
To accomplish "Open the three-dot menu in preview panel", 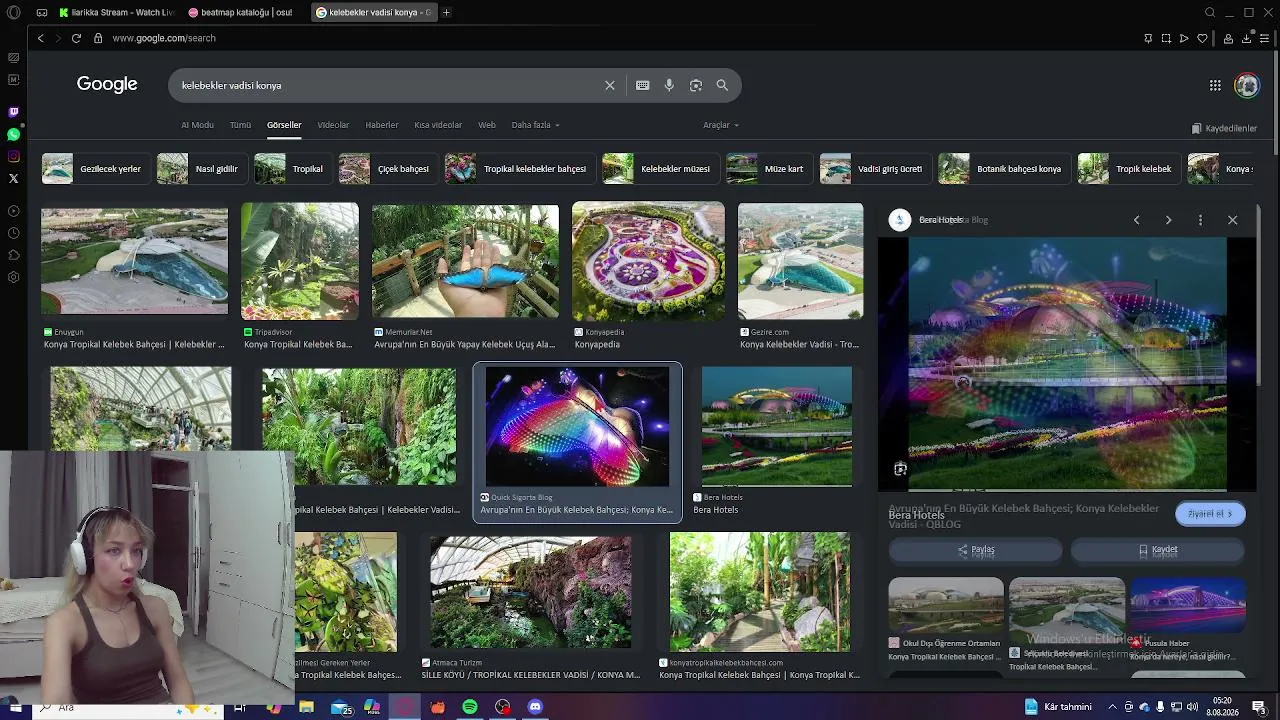I will point(1200,220).
